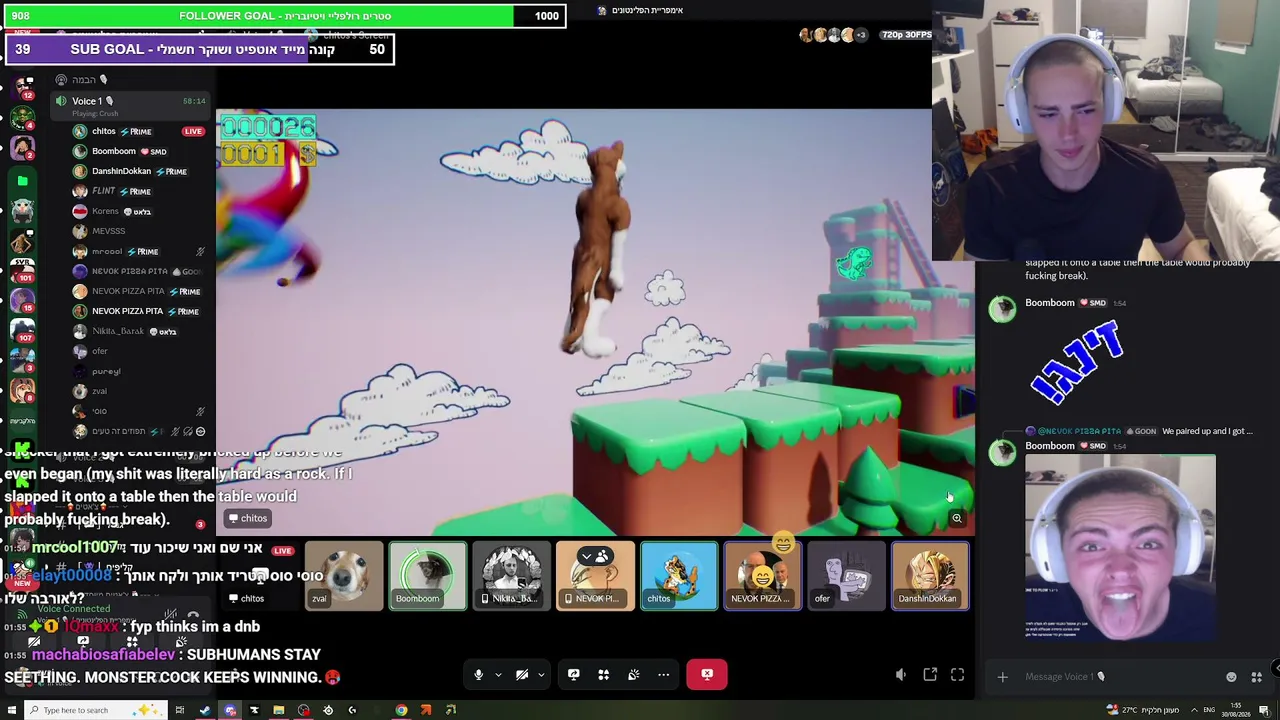Open File Explorer from the taskbar

pos(279,710)
